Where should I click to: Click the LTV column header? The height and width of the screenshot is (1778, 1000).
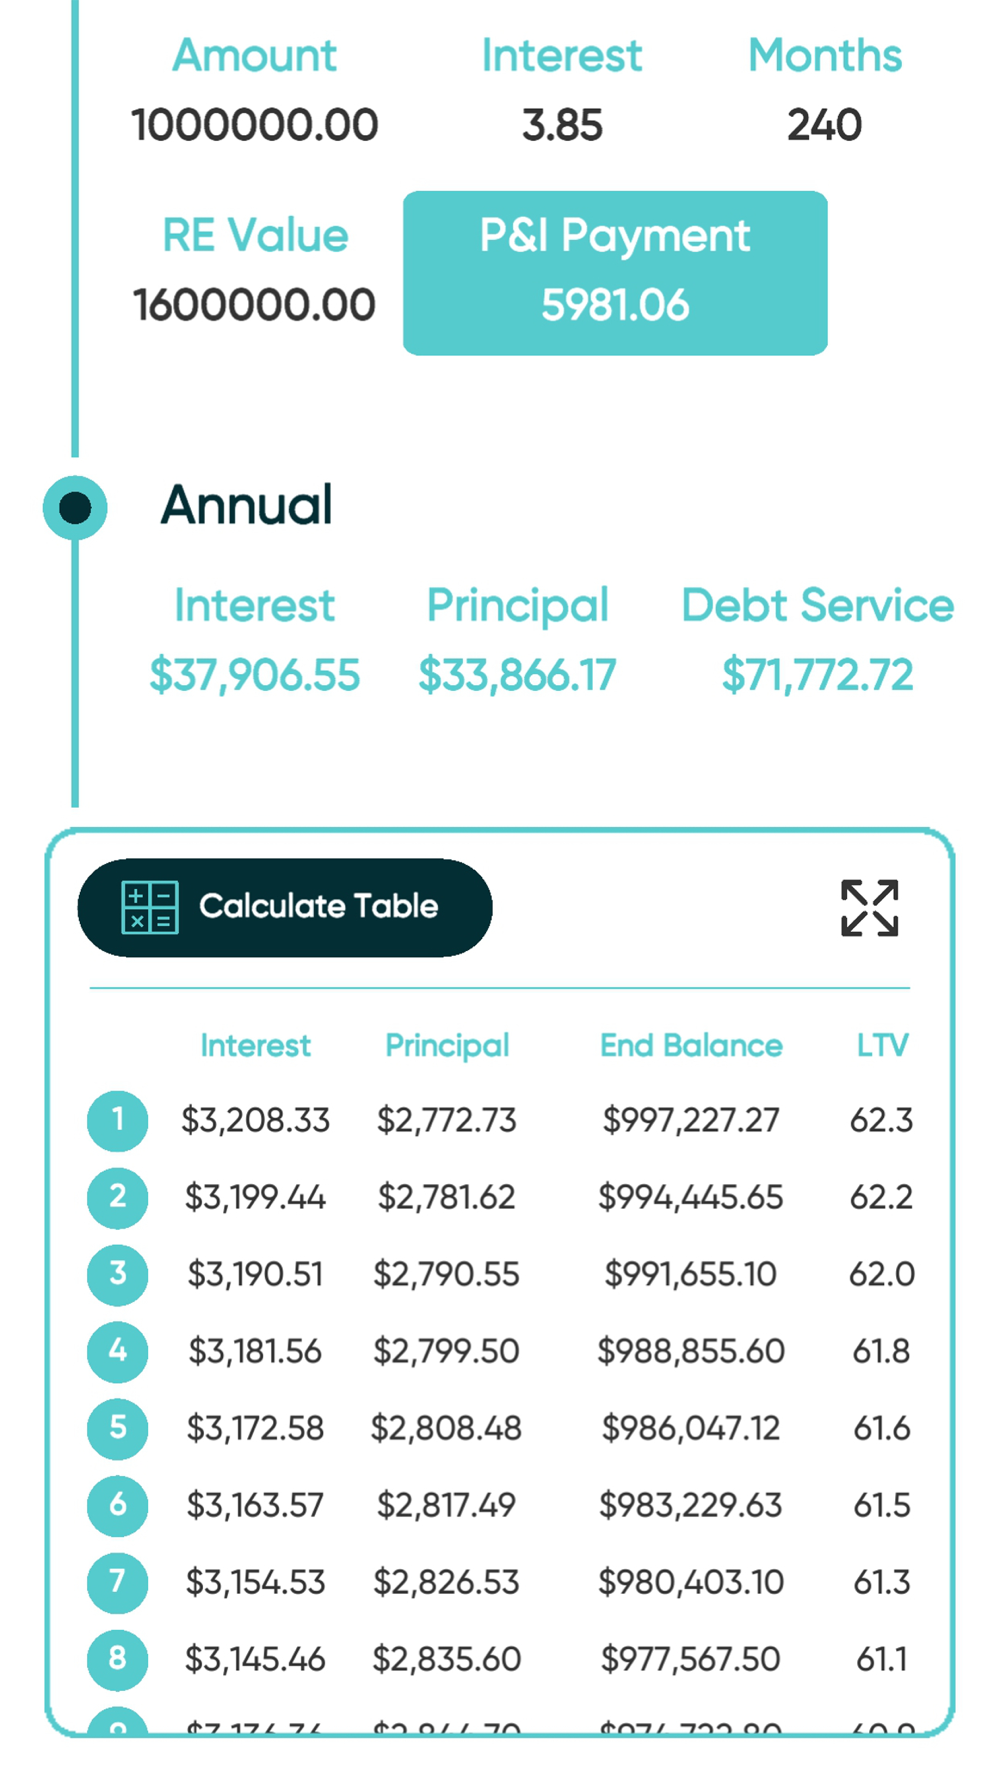point(882,1046)
